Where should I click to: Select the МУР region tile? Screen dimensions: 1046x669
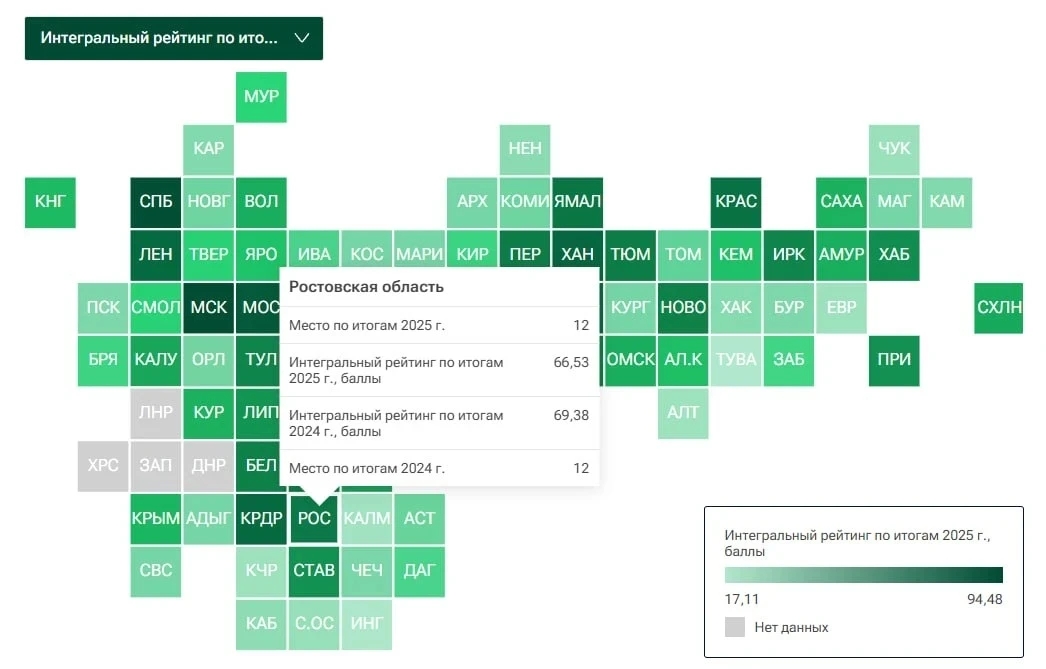tap(261, 97)
